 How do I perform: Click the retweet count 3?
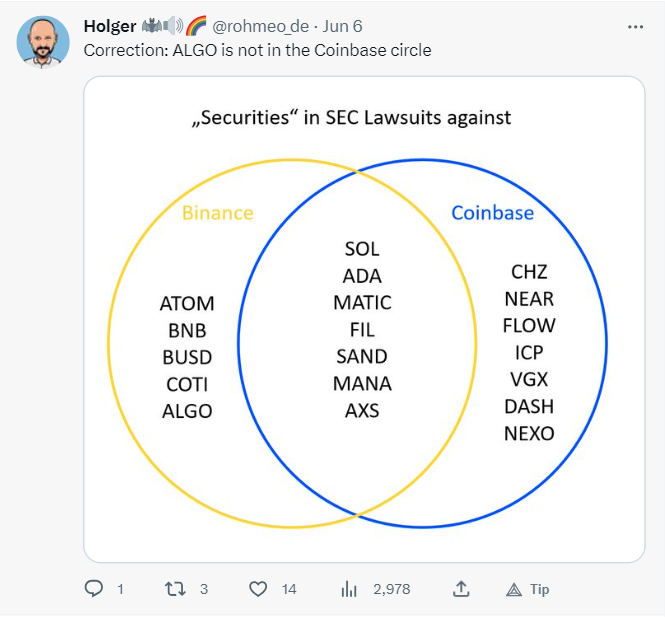204,589
